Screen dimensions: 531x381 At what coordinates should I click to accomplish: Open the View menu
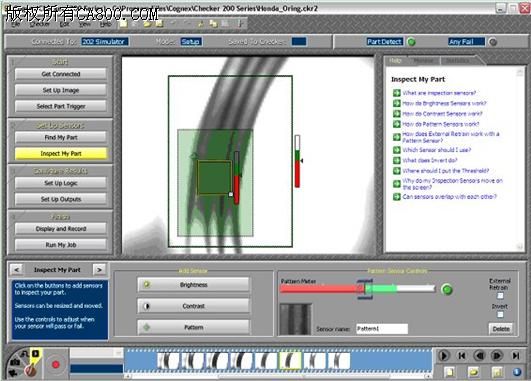85,24
